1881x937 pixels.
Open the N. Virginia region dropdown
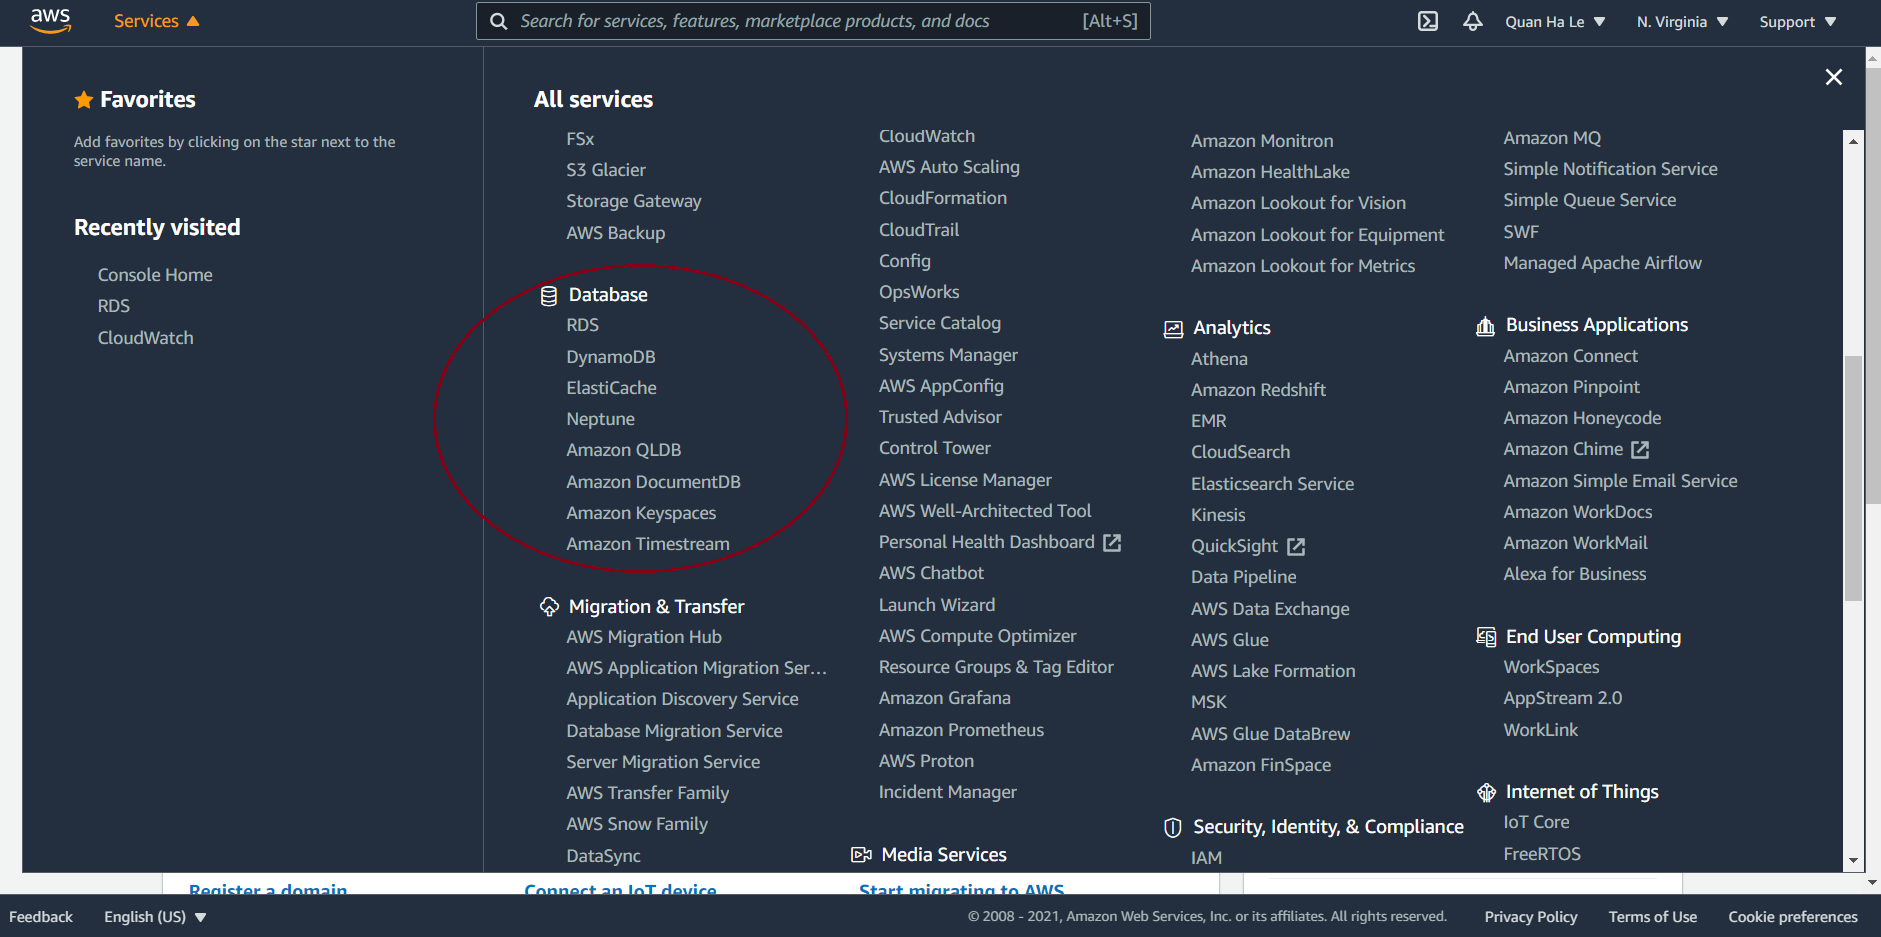[x=1682, y=22]
